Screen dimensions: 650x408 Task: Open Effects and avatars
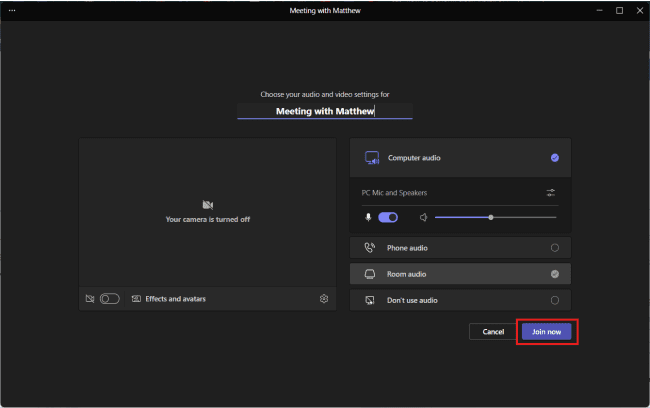point(168,299)
